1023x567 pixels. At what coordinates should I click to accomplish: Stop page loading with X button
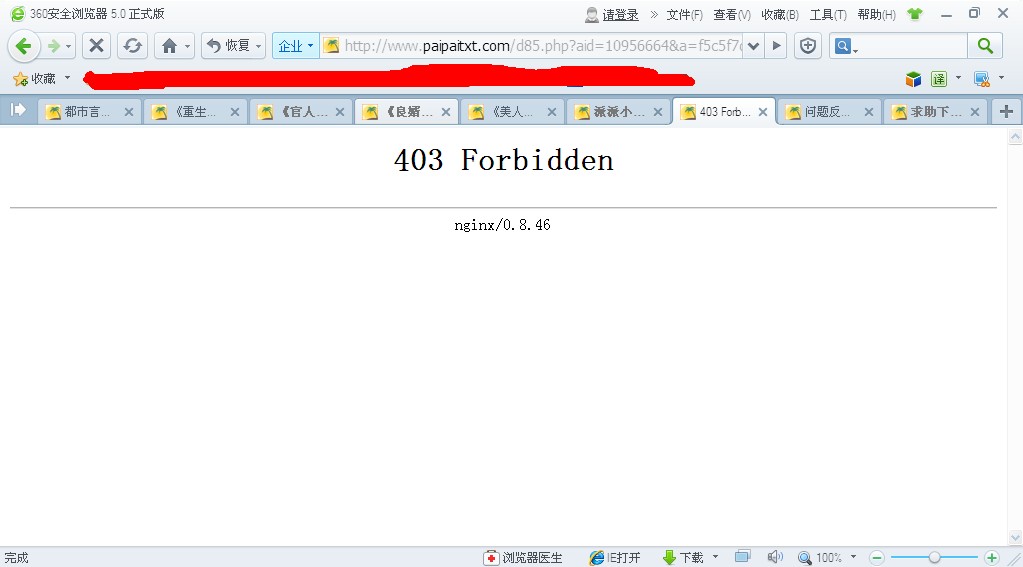coord(96,46)
